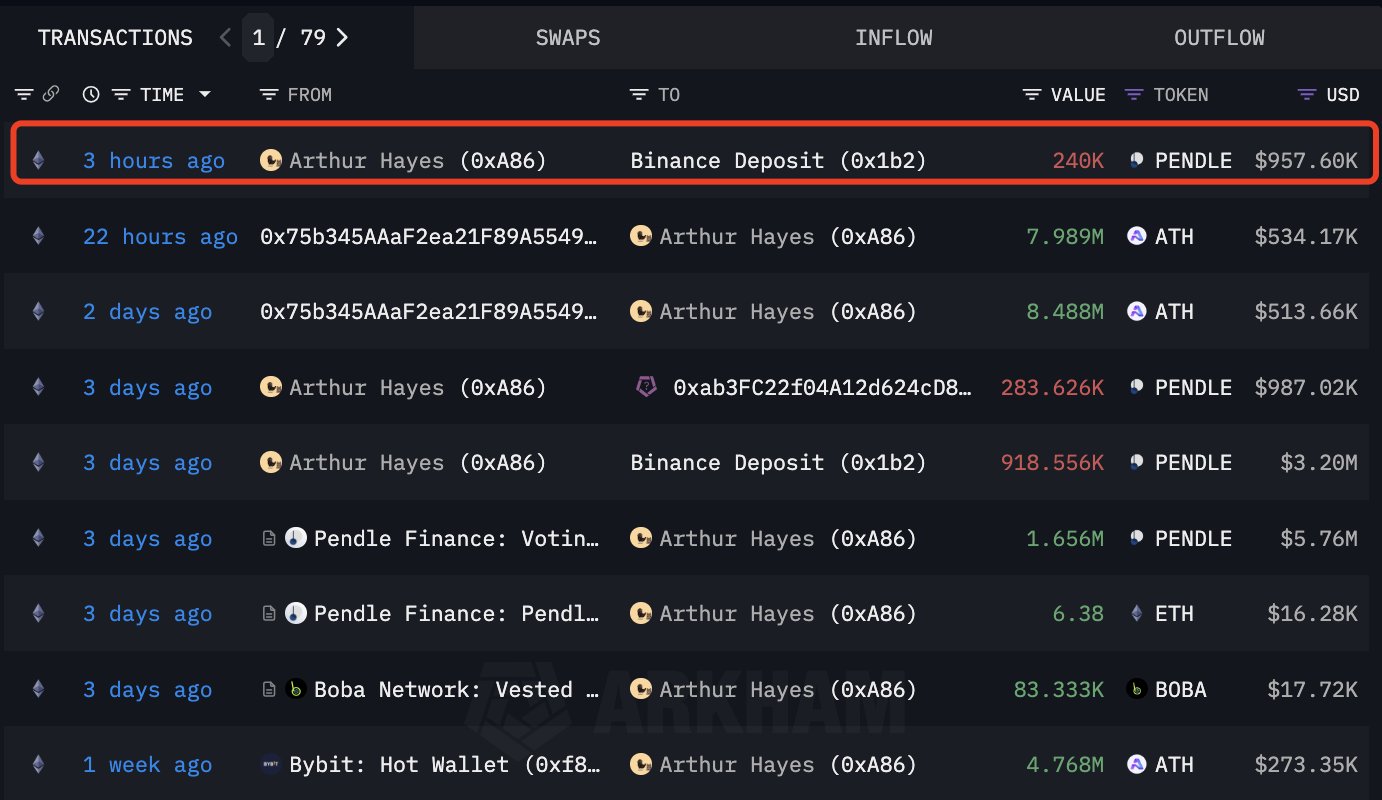Switch to the INFLOW tab
The height and width of the screenshot is (800, 1382).
[x=894, y=38]
